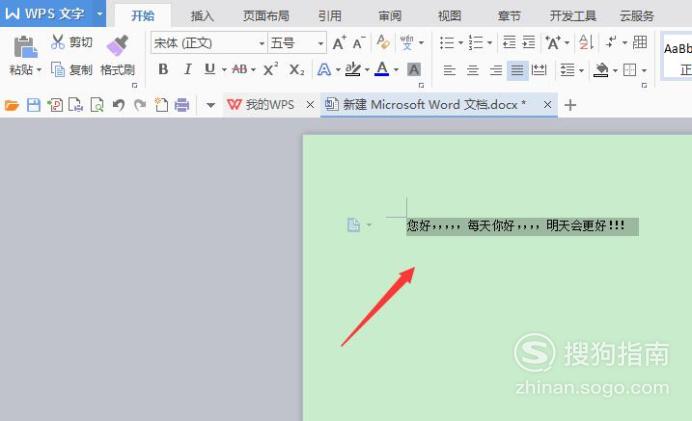Toggle underline formatting
This screenshot has height=421, width=692.
click(210, 69)
